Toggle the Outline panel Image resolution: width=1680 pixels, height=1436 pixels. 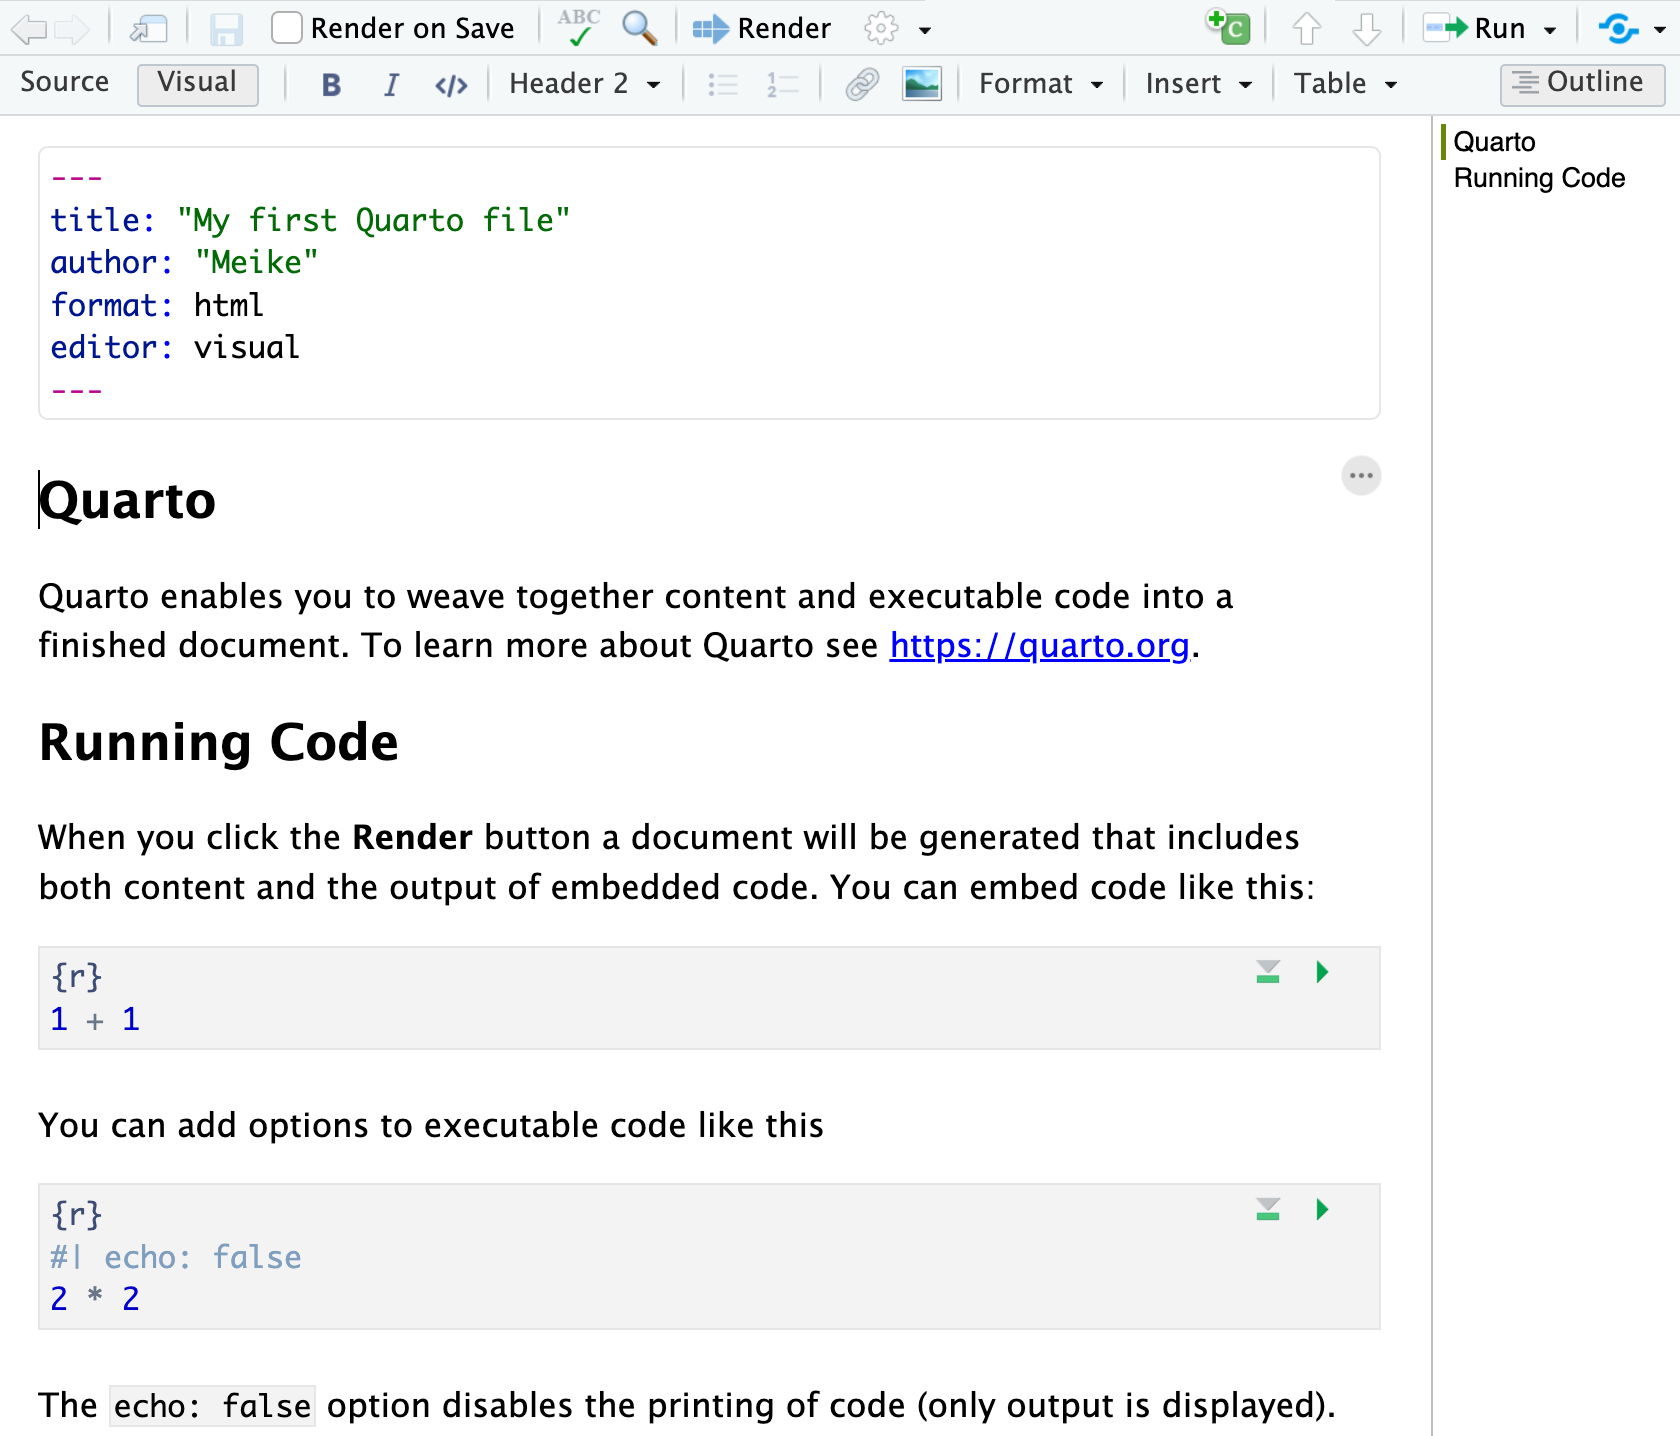[x=1581, y=83]
